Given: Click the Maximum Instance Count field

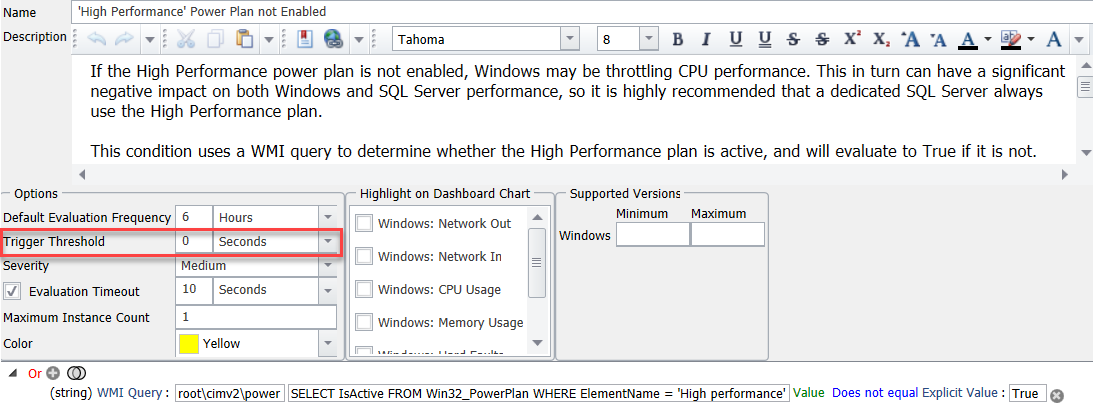Looking at the screenshot, I should [256, 317].
